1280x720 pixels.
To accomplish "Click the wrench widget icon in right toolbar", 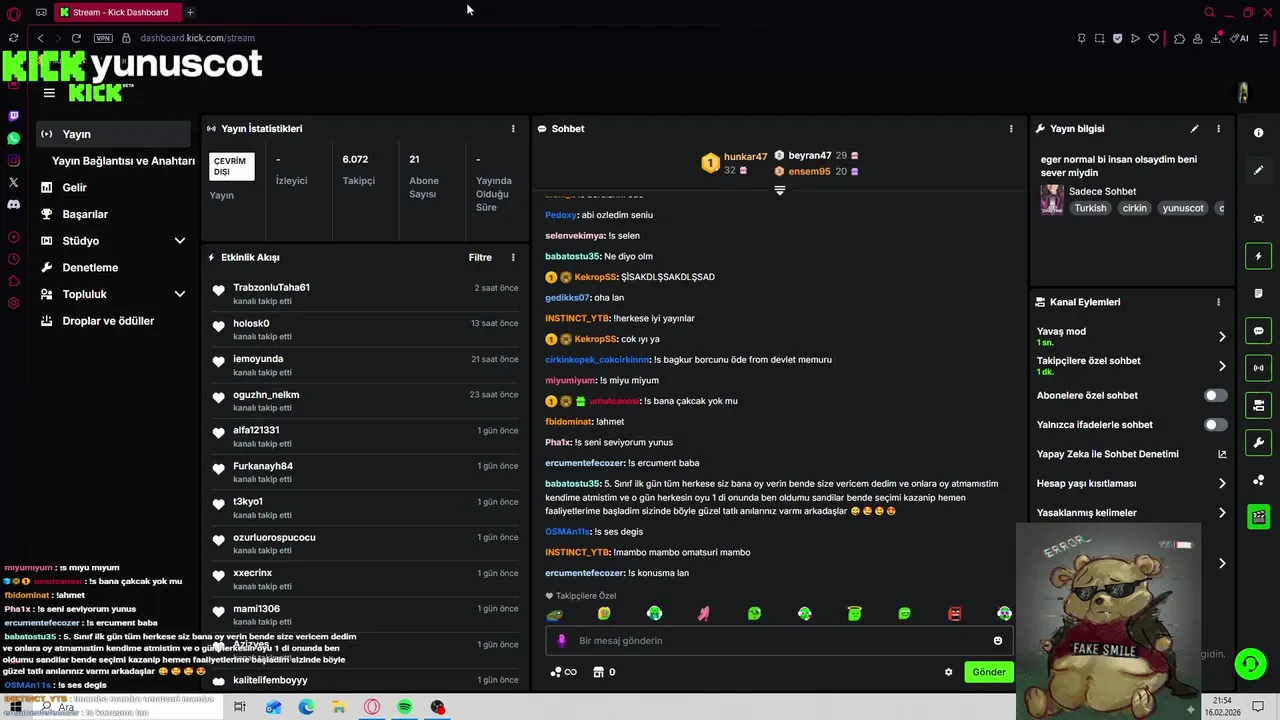I will [1258, 443].
